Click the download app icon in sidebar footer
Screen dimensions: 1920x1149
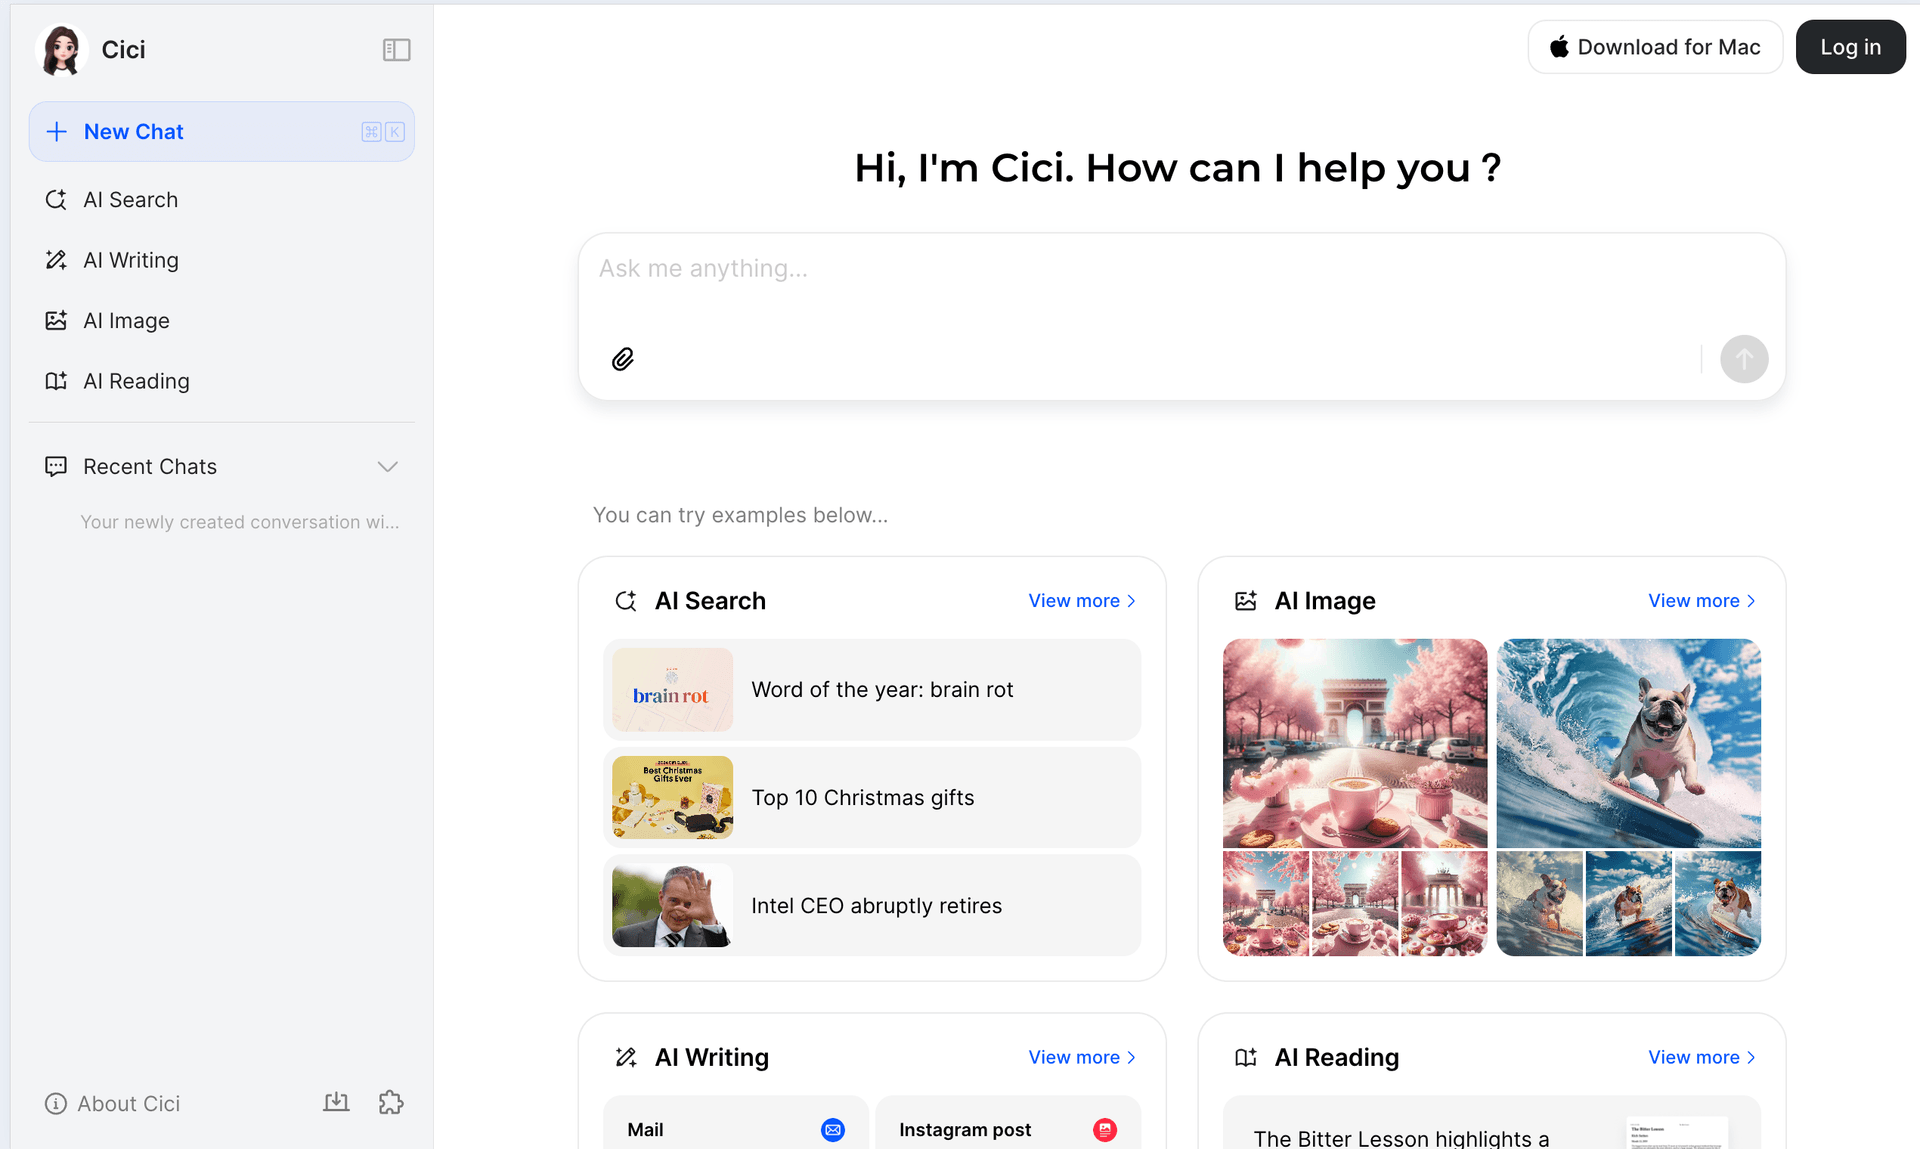click(336, 1103)
